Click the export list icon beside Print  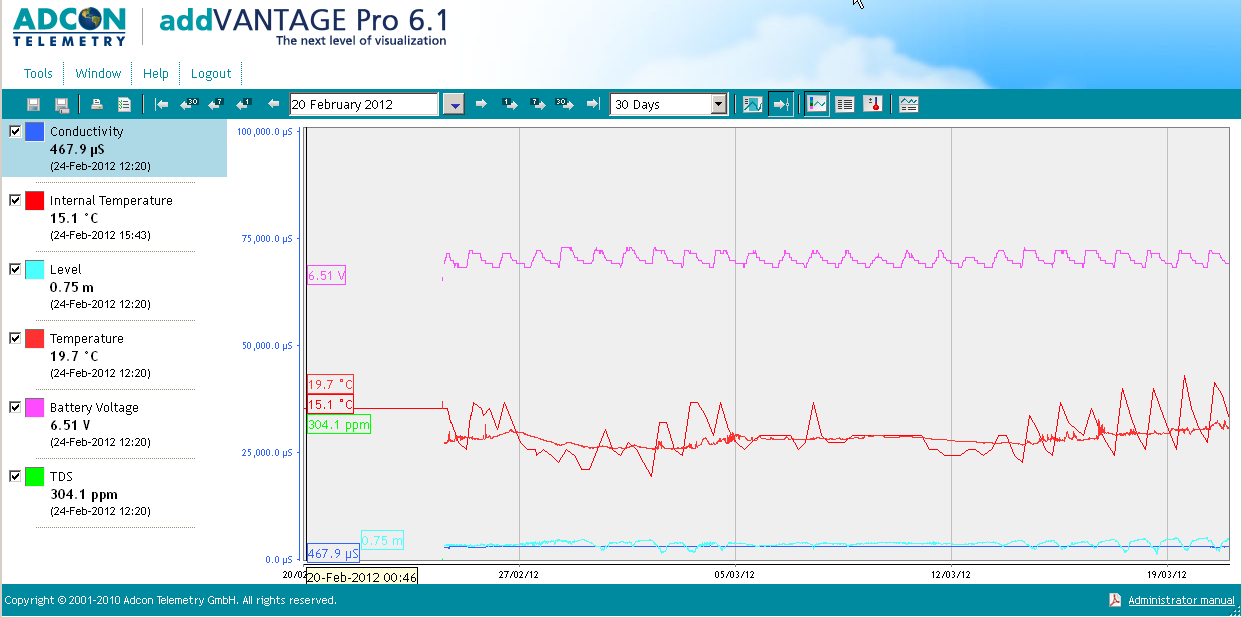125,104
